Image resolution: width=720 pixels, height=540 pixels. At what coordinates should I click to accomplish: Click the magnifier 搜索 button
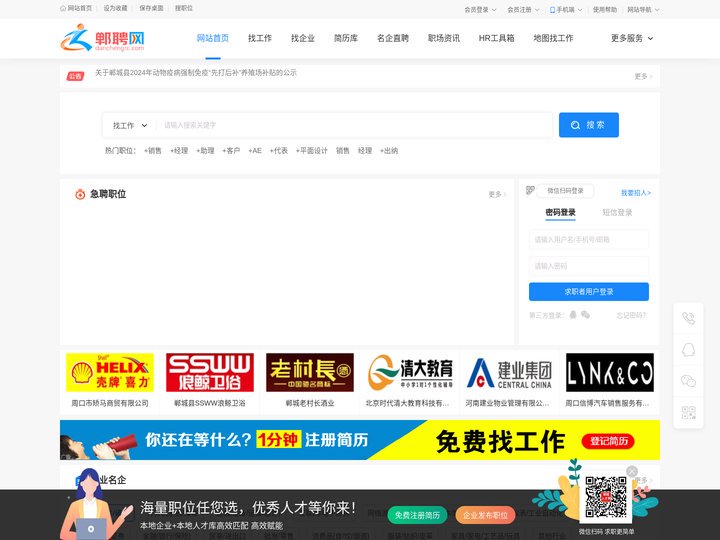point(589,125)
